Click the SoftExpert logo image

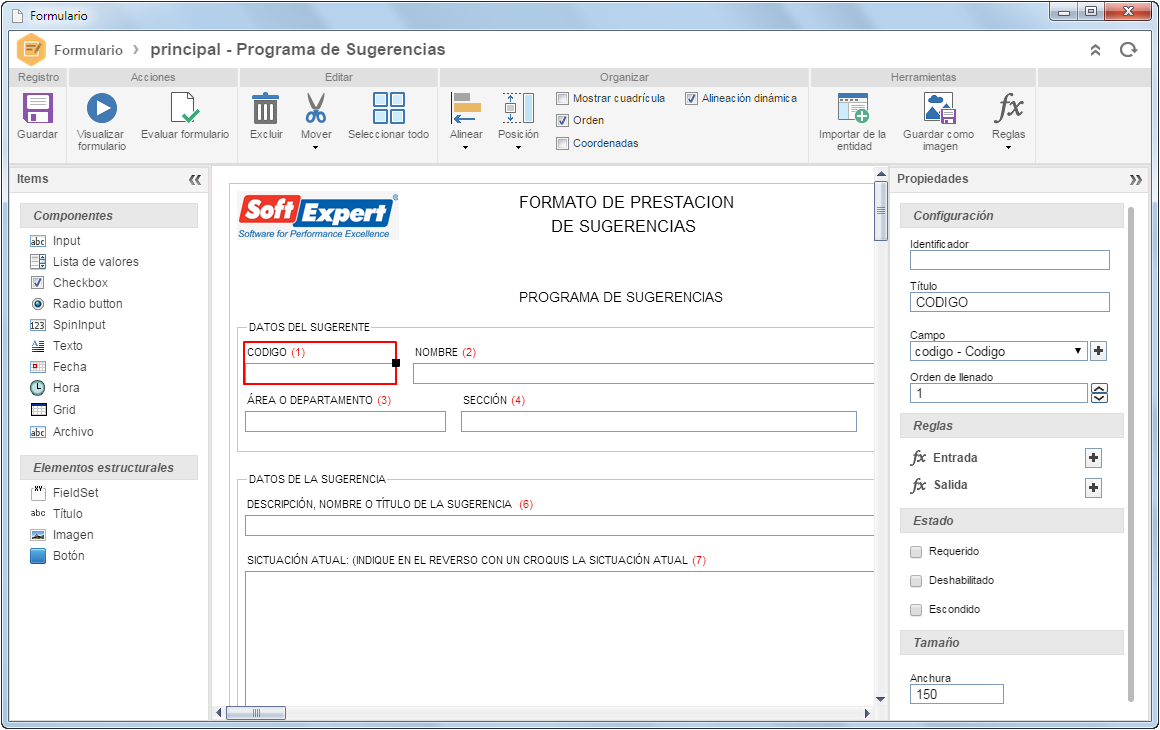pyautogui.click(x=317, y=217)
